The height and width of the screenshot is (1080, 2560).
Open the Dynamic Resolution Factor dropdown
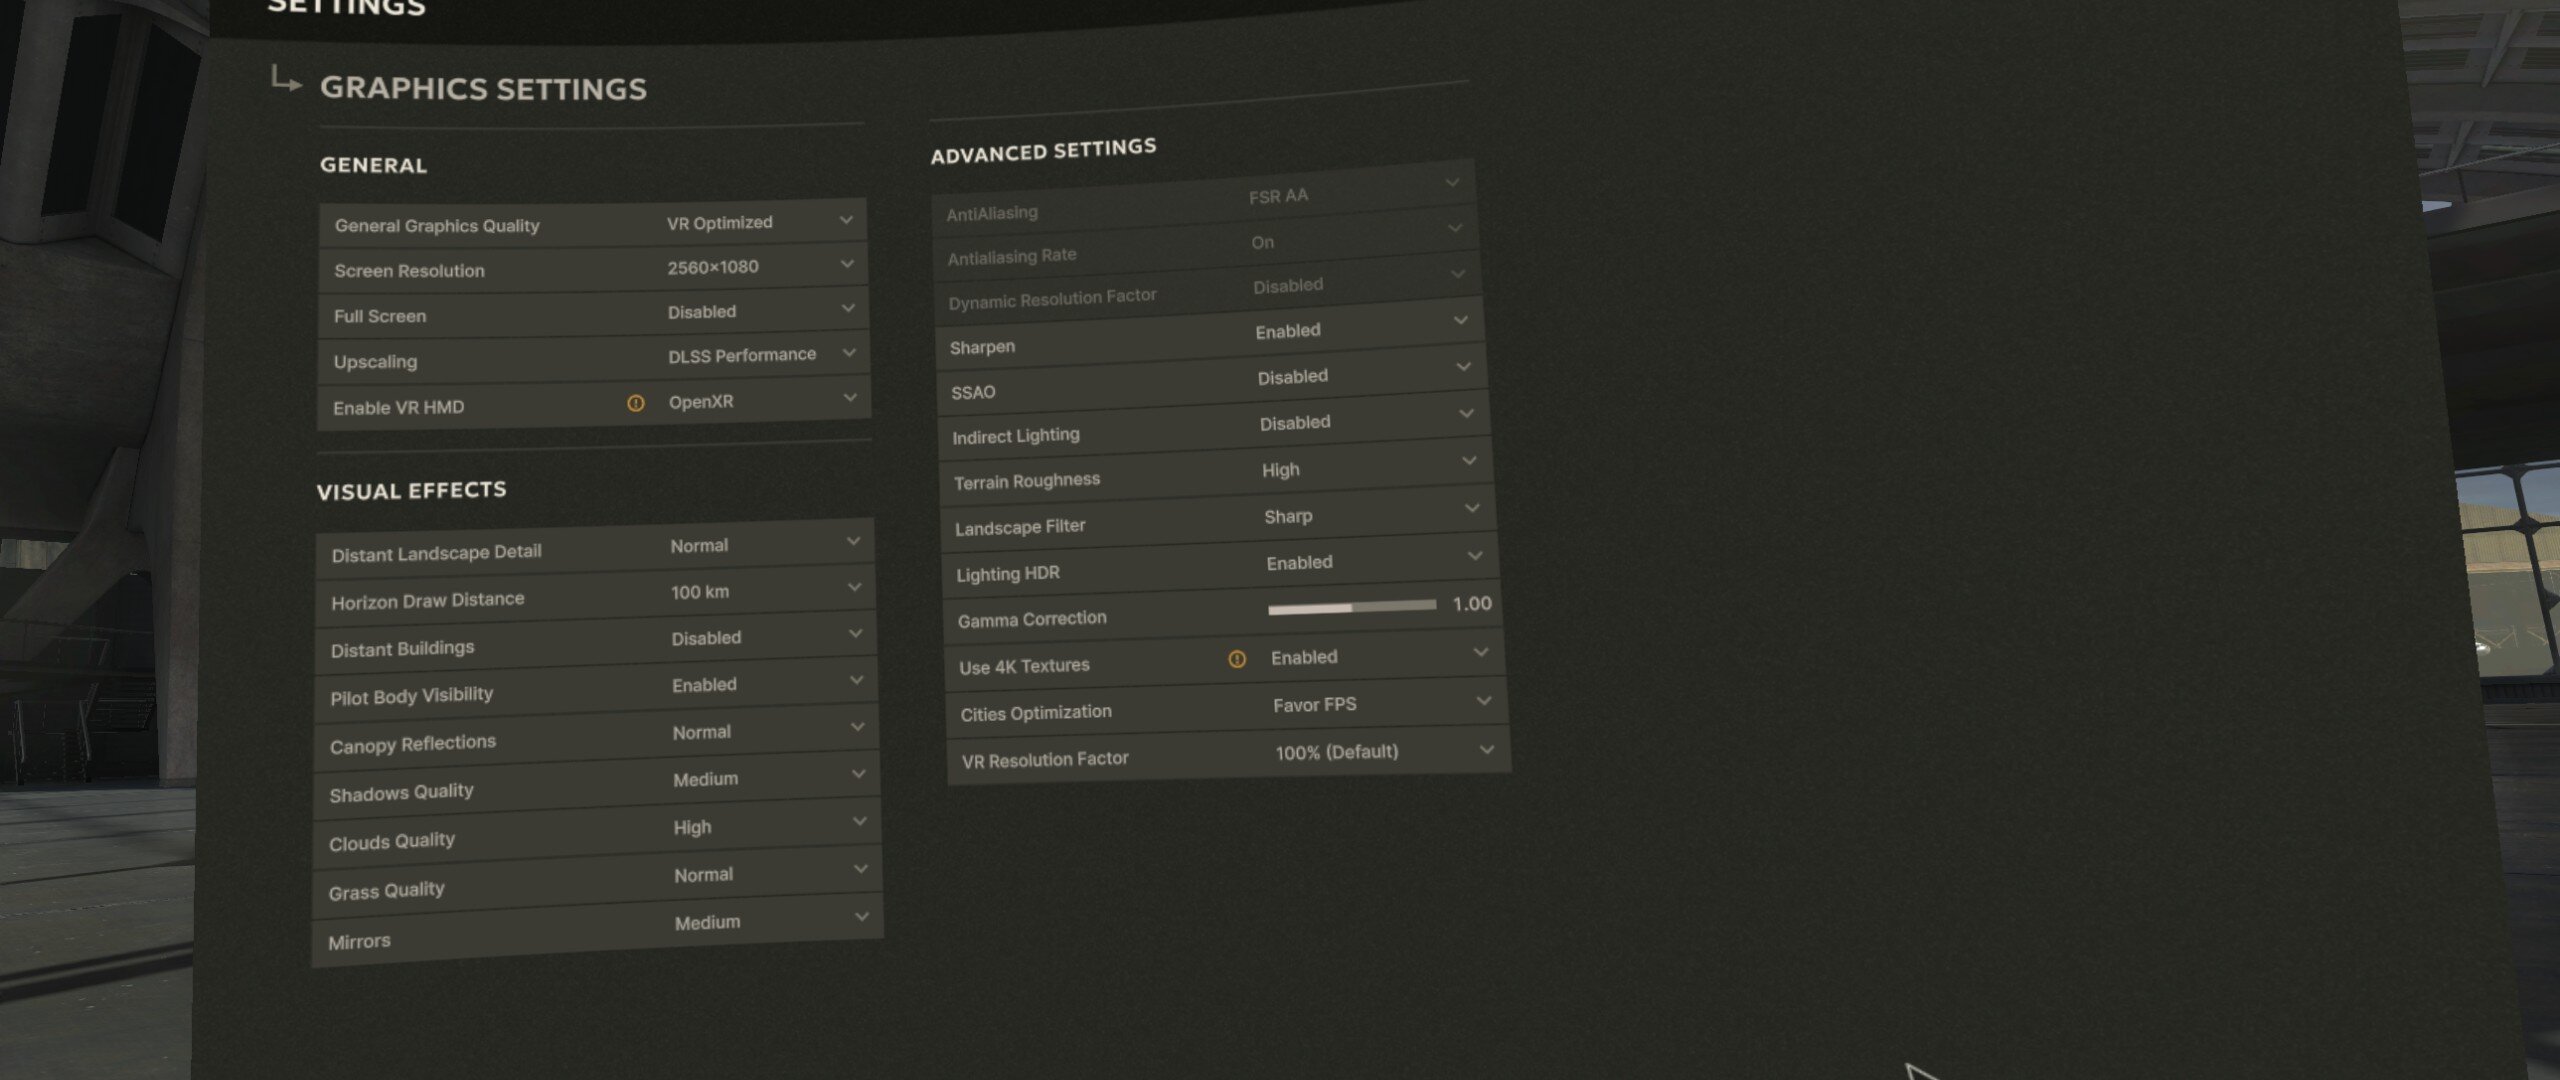click(1360, 281)
